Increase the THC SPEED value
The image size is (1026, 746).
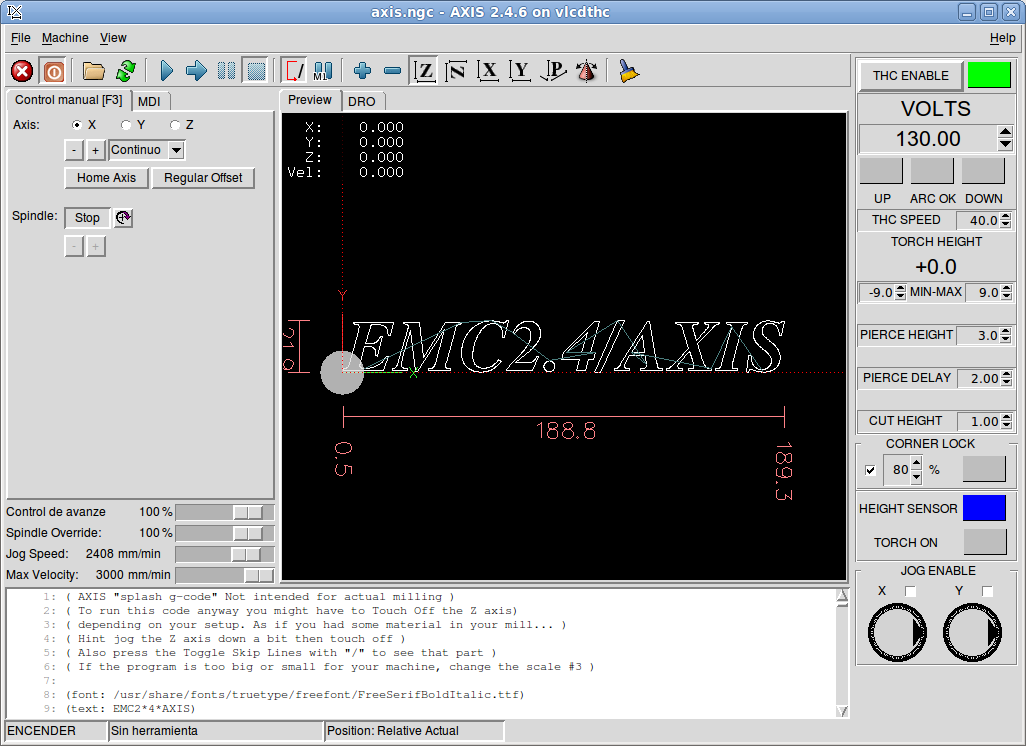pos(1006,217)
